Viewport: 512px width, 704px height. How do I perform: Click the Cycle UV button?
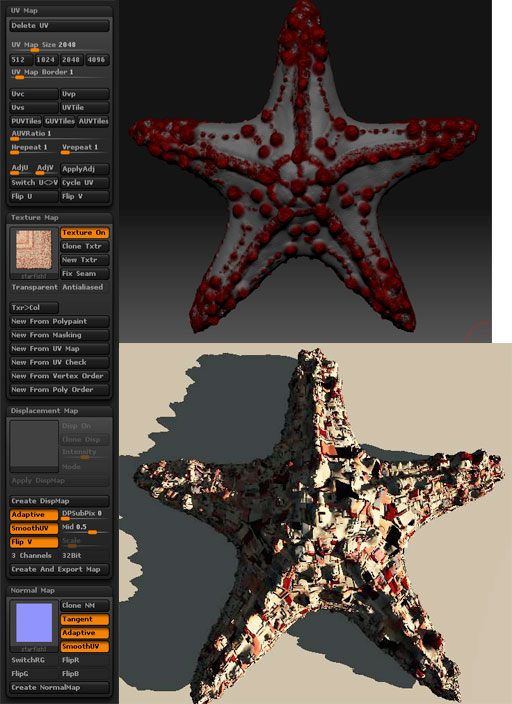coord(84,183)
